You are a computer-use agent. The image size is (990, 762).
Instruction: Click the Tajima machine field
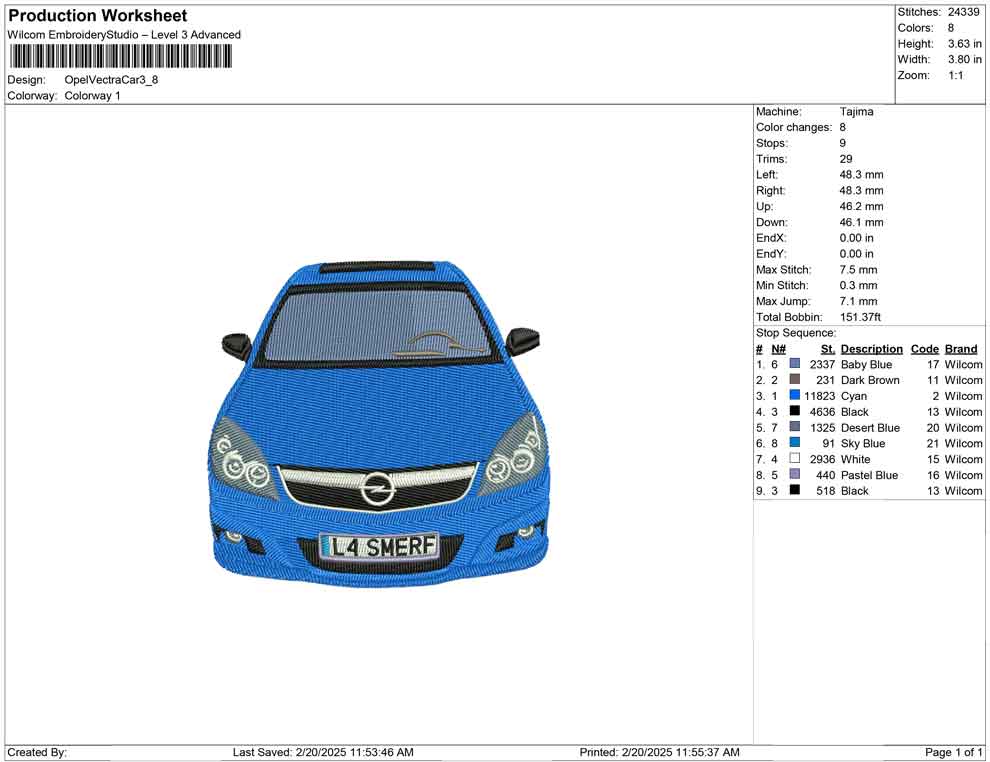pos(855,111)
